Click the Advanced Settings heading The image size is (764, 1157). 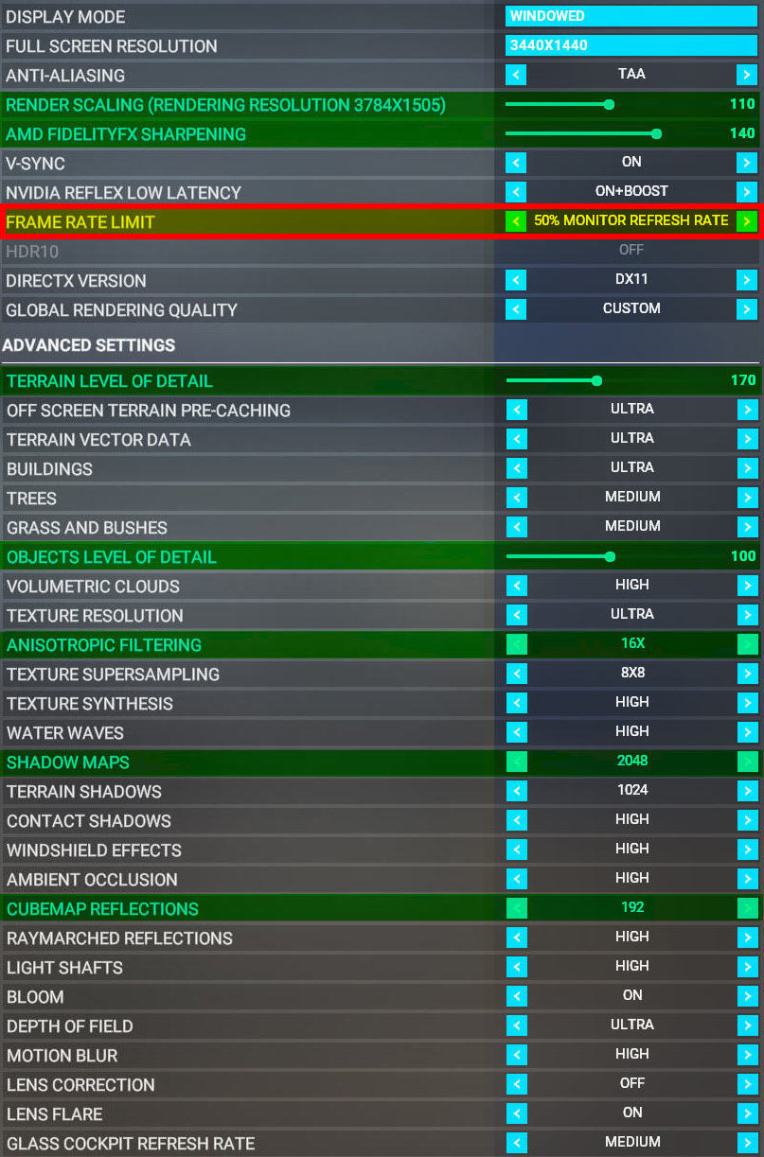point(89,345)
